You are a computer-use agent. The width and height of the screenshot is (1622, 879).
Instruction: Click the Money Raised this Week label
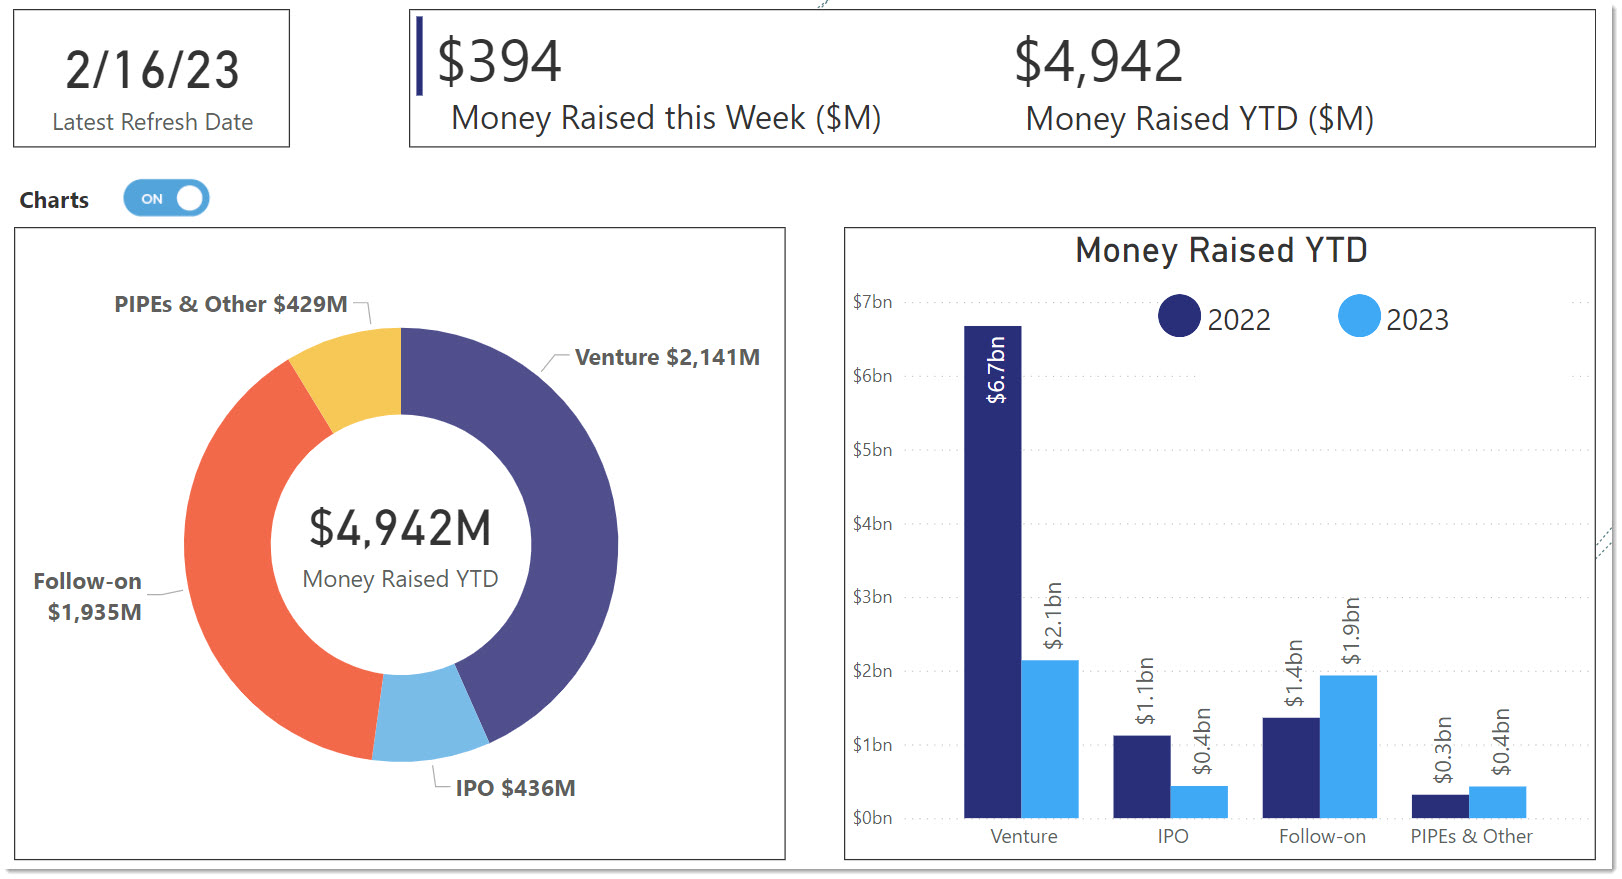point(666,118)
